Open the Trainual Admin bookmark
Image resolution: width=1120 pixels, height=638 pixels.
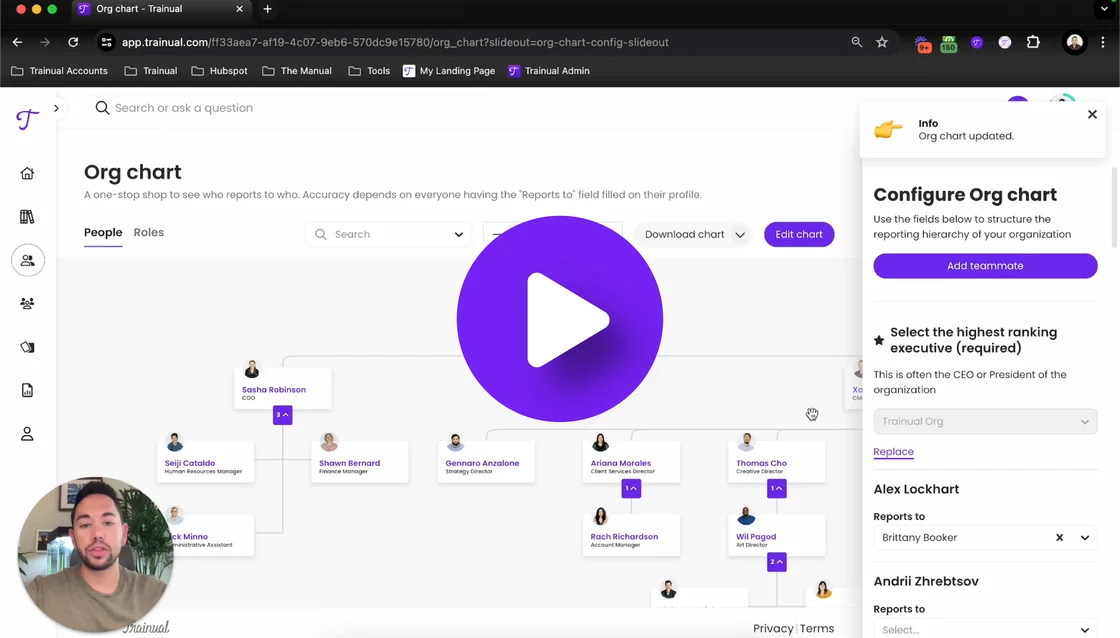point(549,71)
